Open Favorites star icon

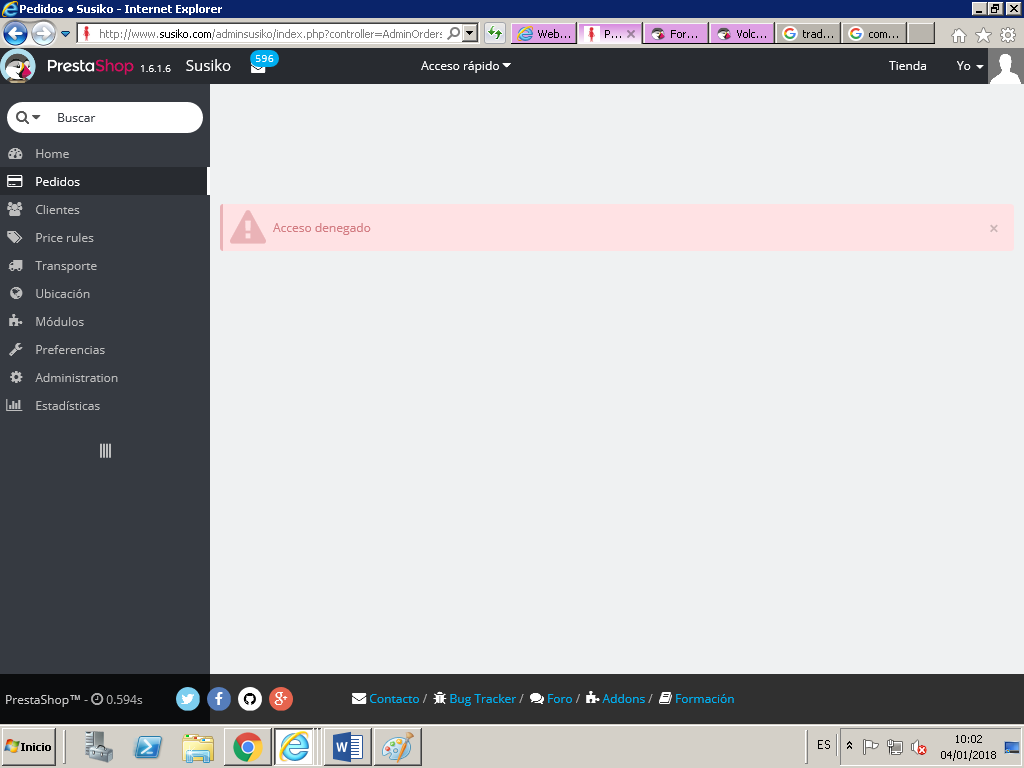(x=984, y=35)
